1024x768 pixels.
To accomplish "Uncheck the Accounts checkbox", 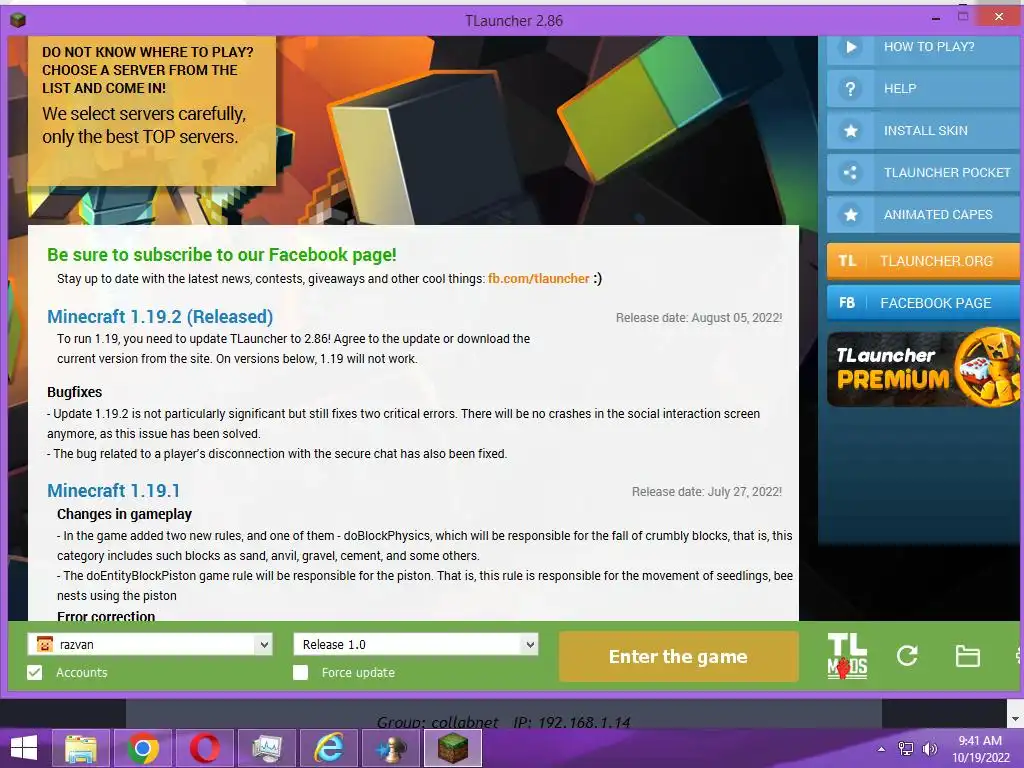I will (35, 673).
